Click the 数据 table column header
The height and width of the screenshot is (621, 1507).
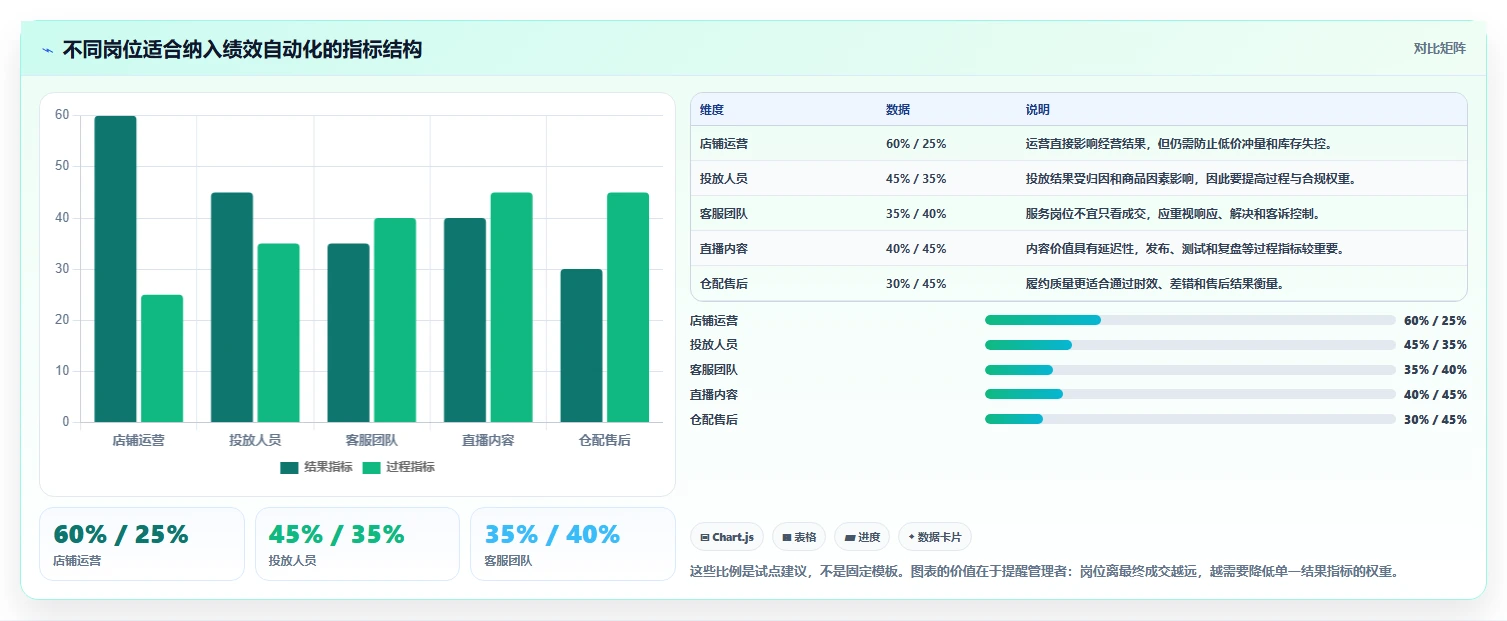tap(898, 110)
